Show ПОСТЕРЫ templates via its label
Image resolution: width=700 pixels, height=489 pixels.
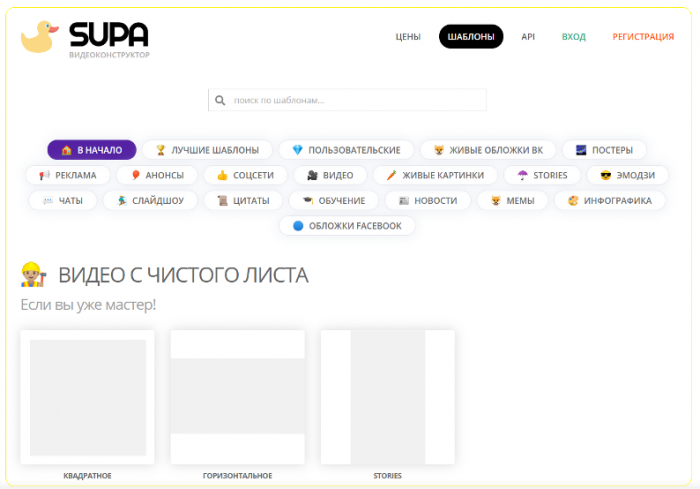tap(612, 150)
